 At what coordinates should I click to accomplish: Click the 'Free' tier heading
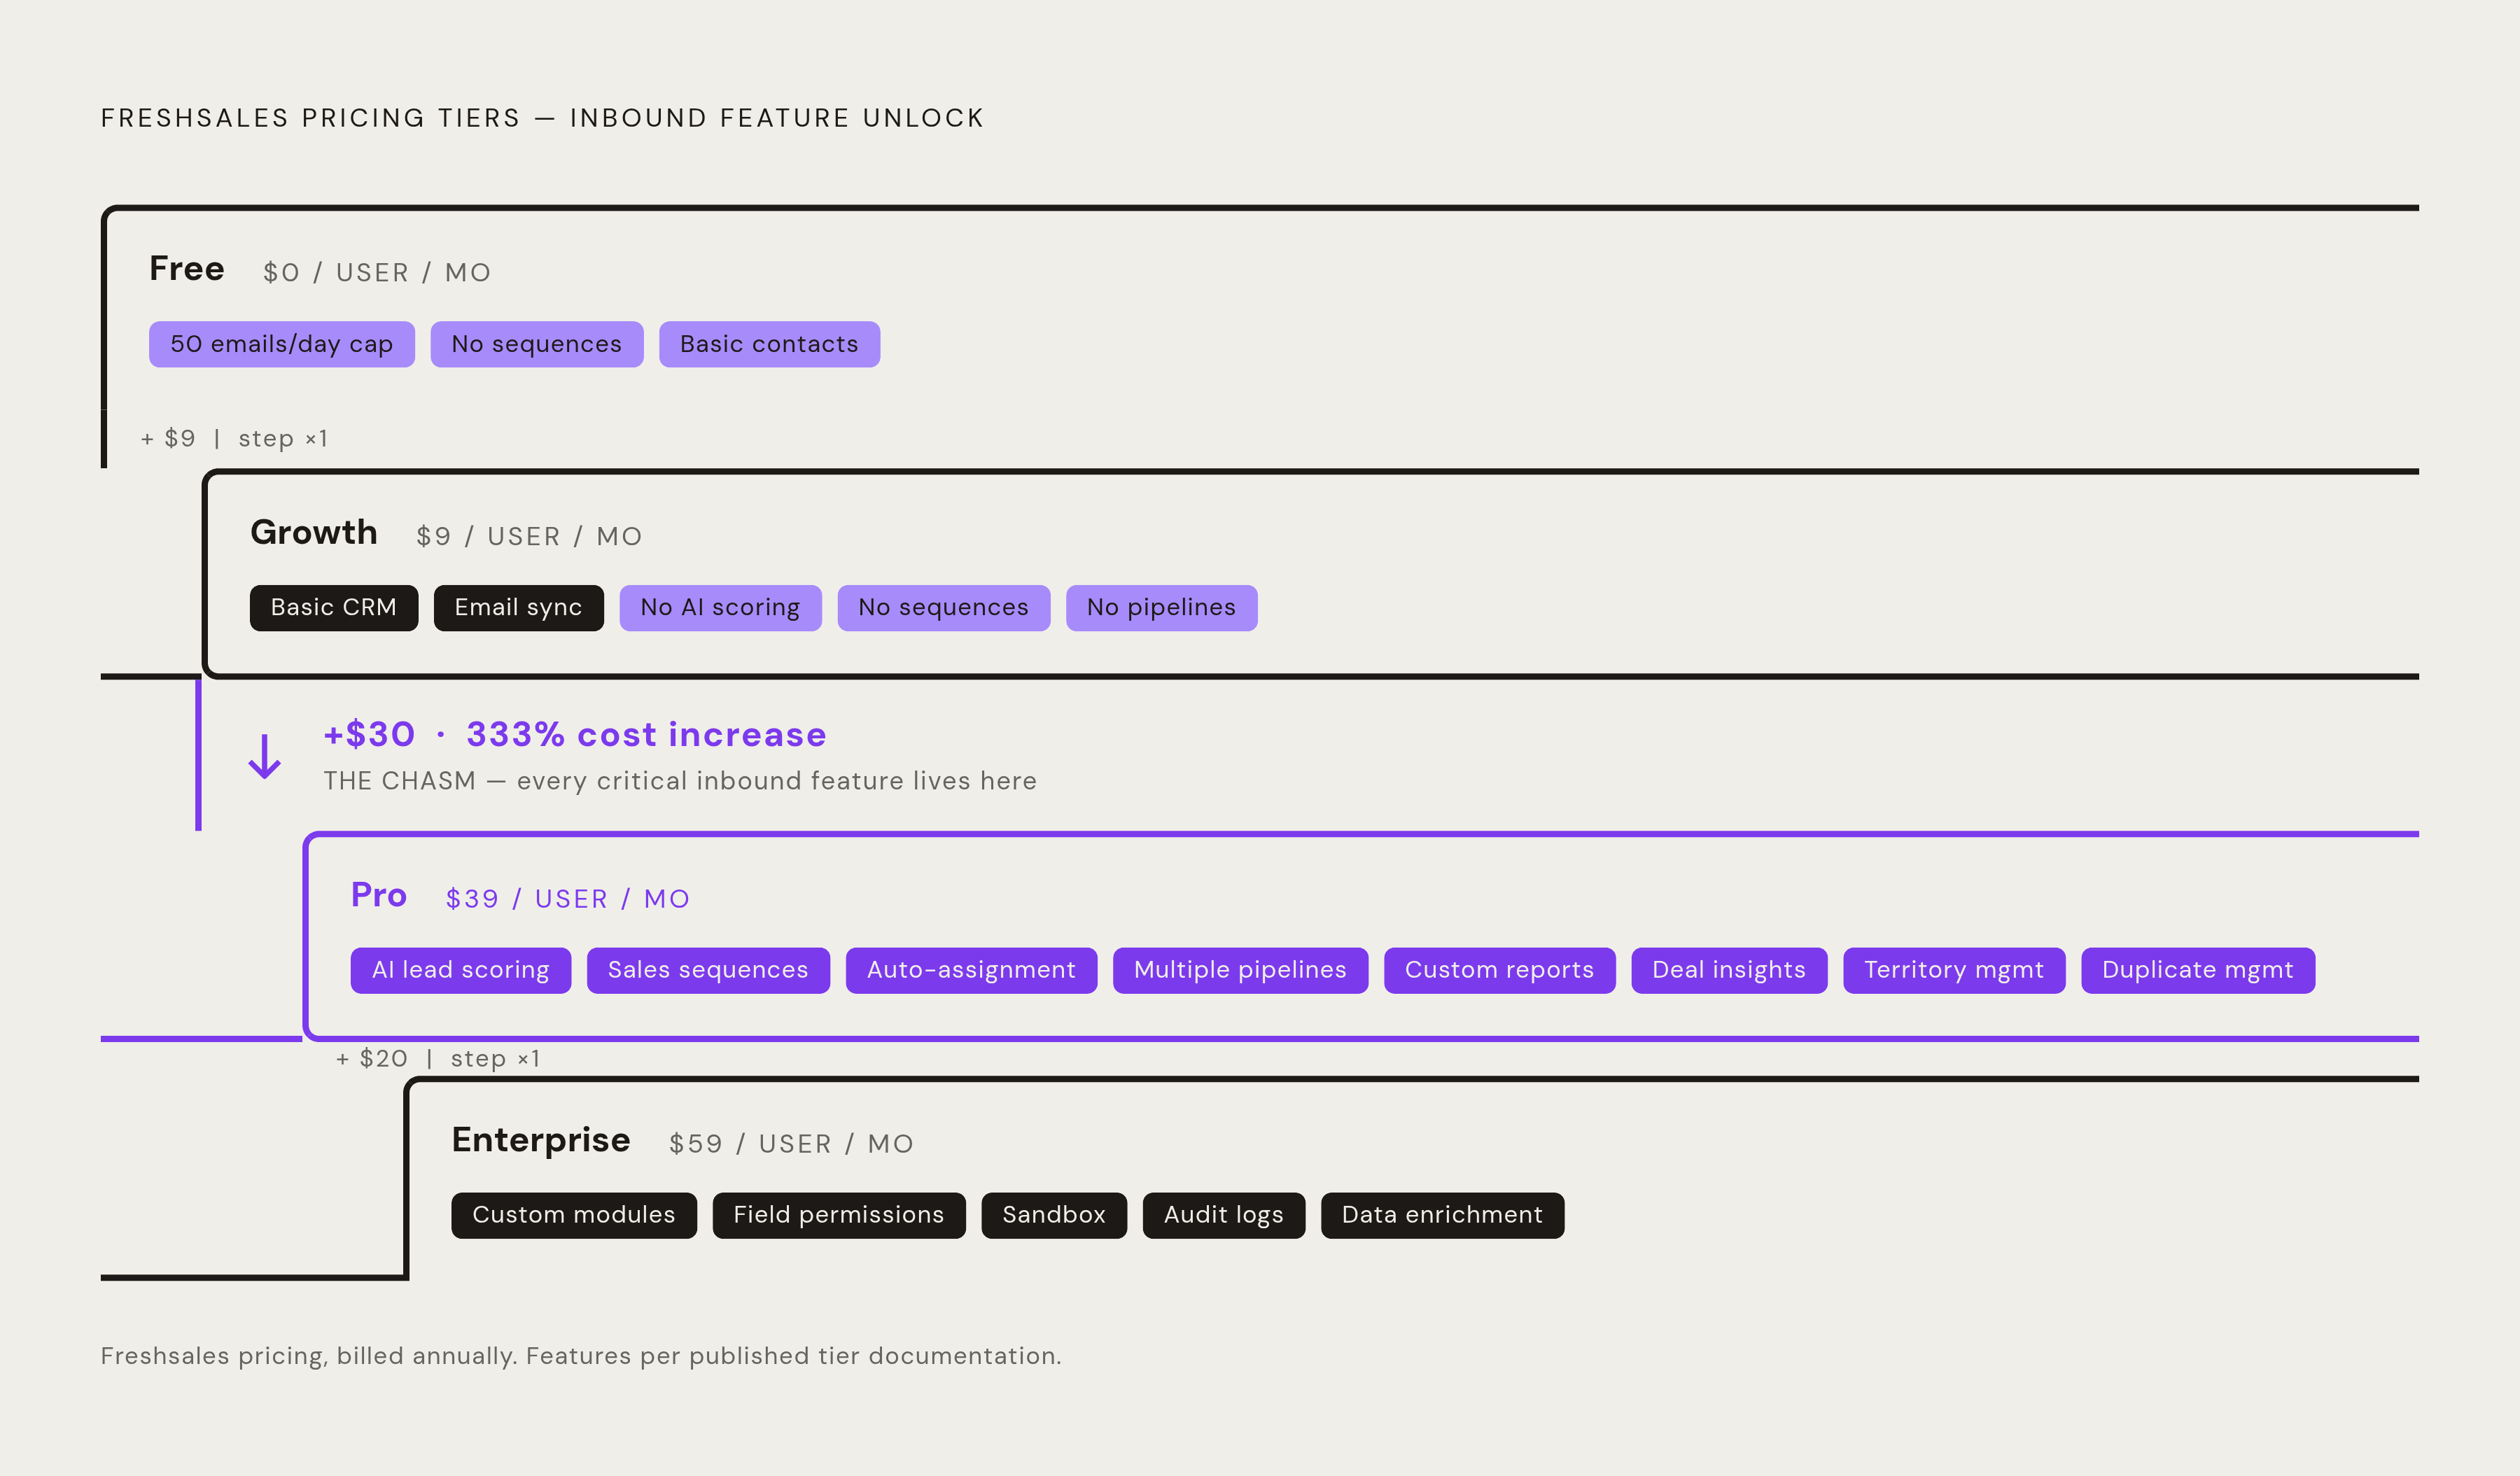(x=187, y=269)
